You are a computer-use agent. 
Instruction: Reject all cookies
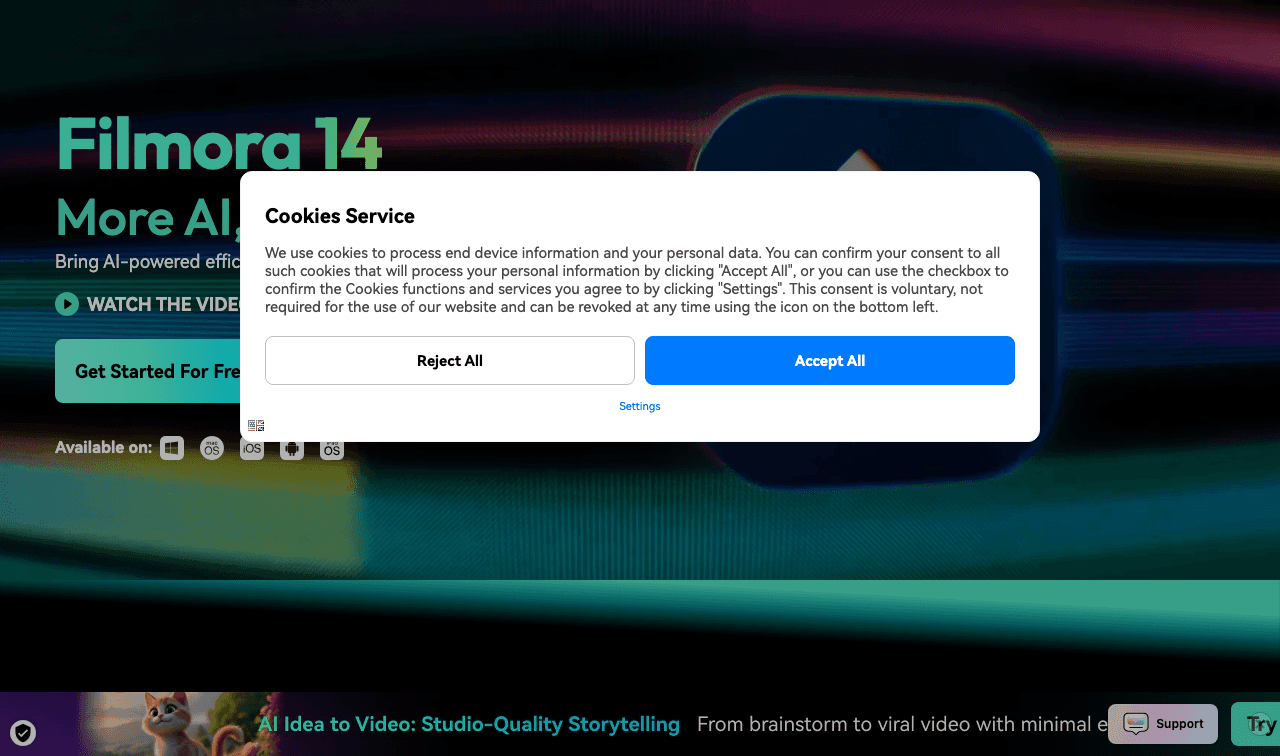click(x=449, y=360)
